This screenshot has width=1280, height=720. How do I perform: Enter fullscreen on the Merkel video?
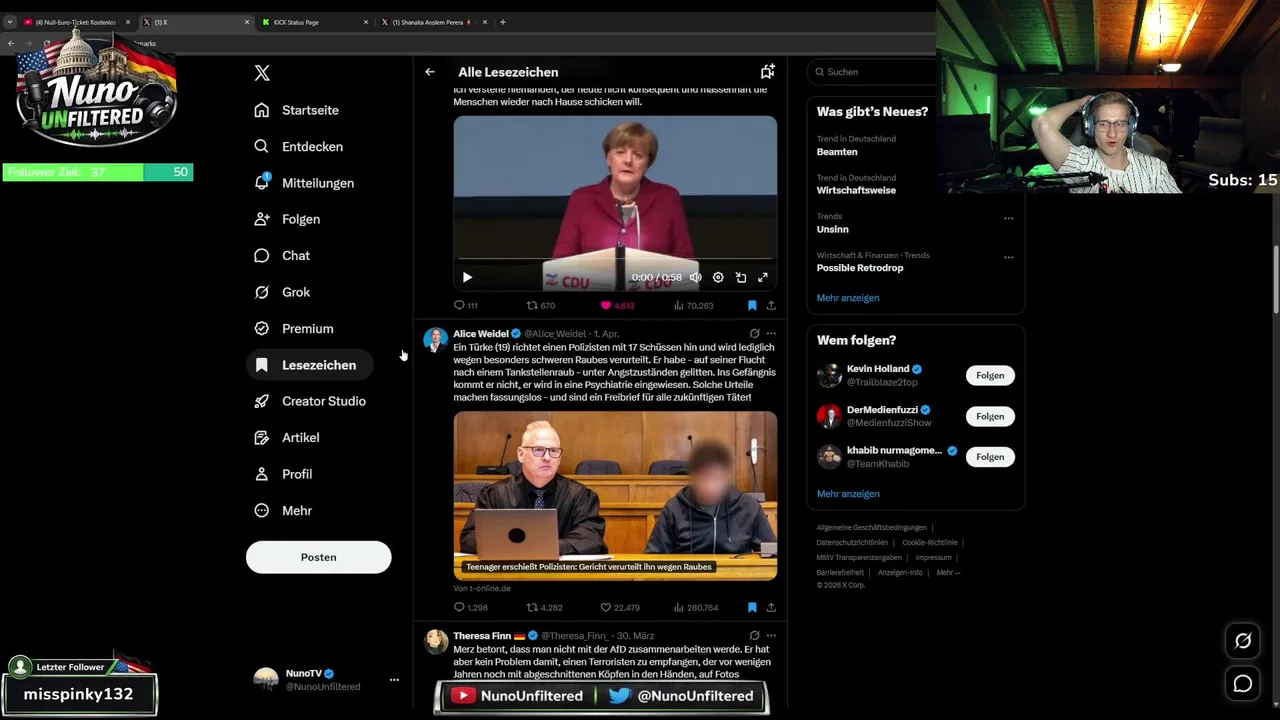[x=763, y=277]
